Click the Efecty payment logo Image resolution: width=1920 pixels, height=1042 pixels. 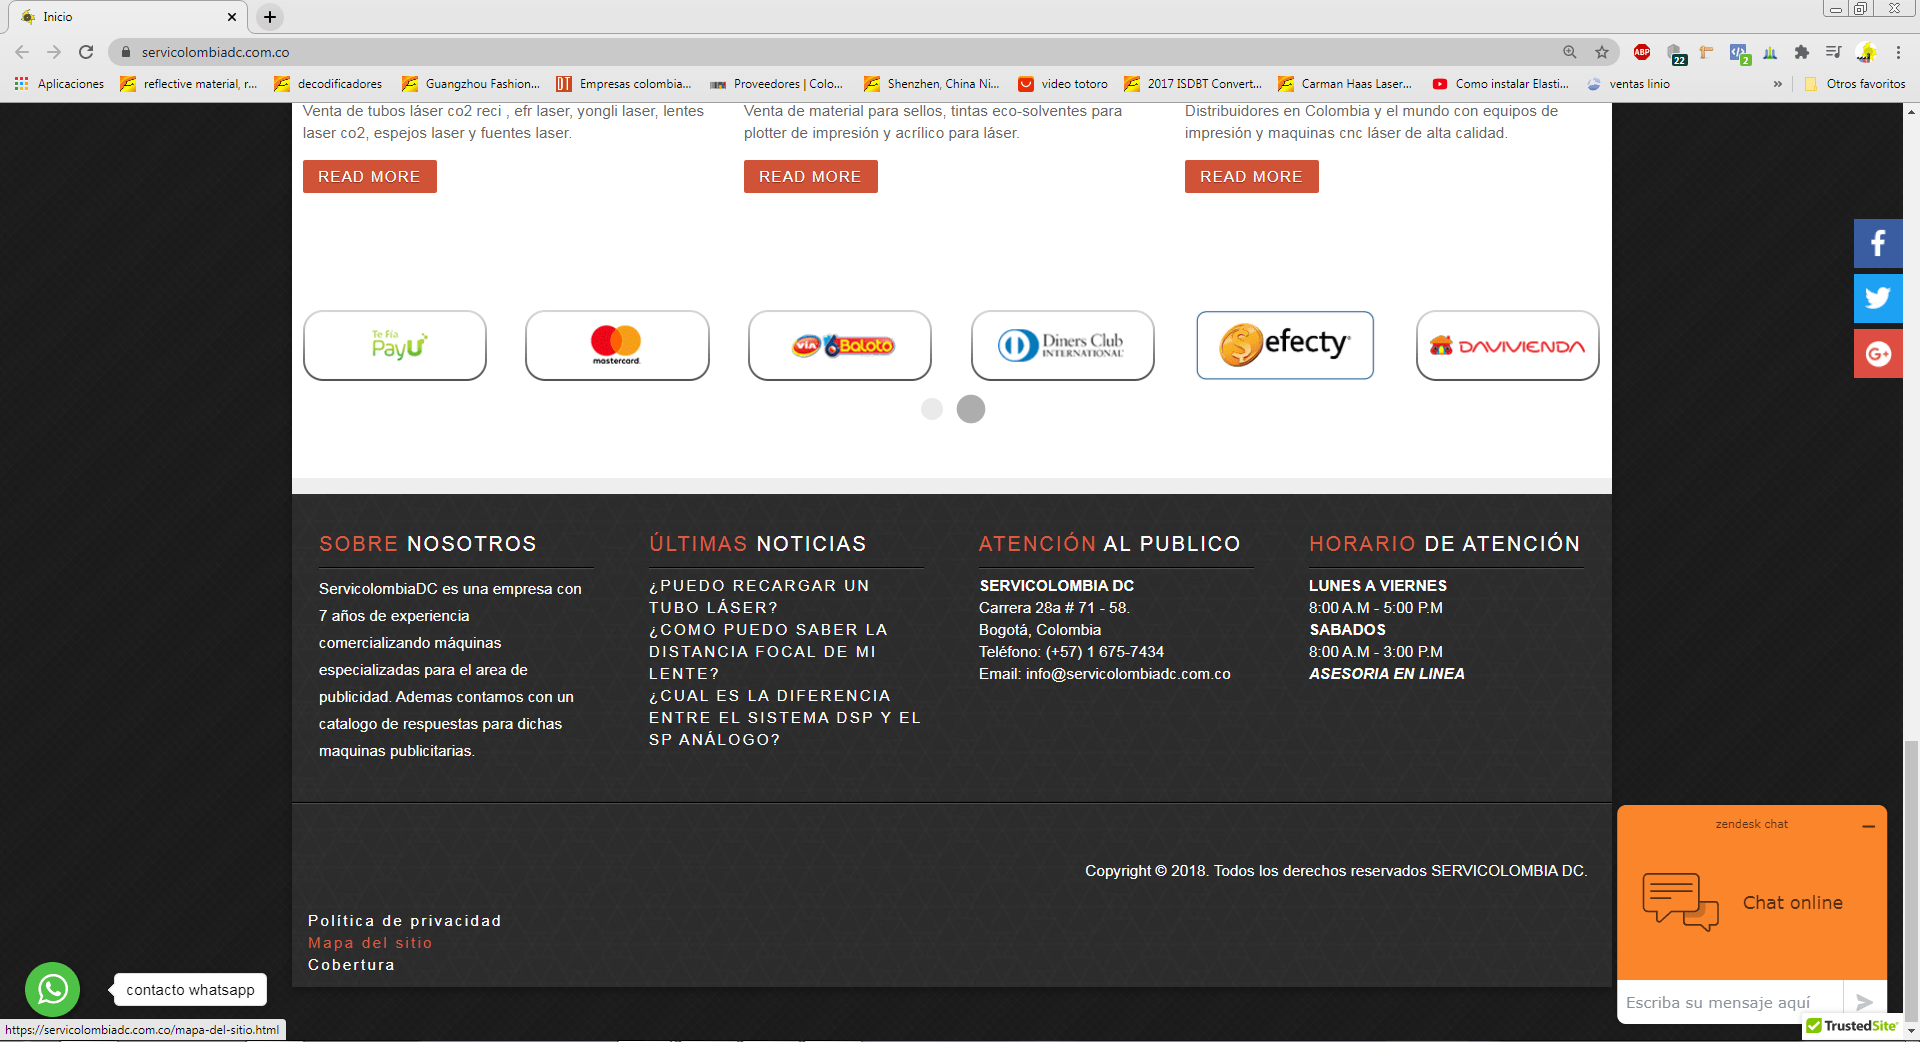point(1285,345)
